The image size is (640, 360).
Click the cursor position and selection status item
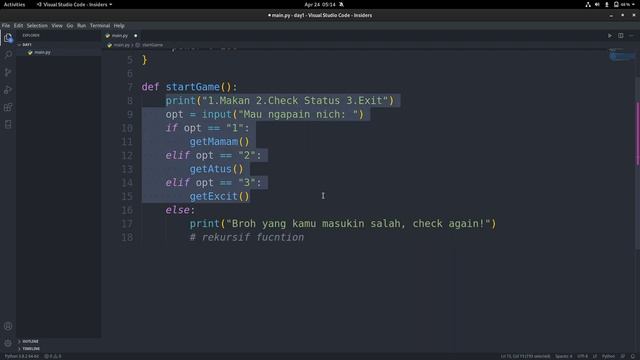pyautogui.click(x=525, y=356)
